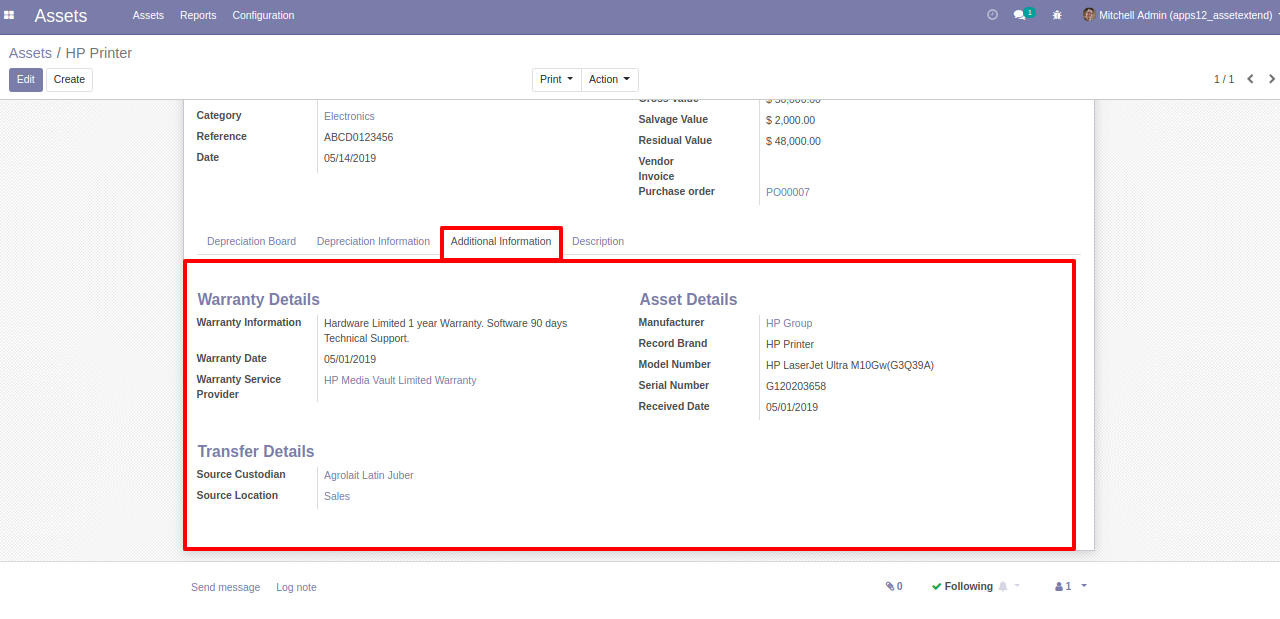The width and height of the screenshot is (1280, 619).
Task: Click Send message
Action: point(225,587)
